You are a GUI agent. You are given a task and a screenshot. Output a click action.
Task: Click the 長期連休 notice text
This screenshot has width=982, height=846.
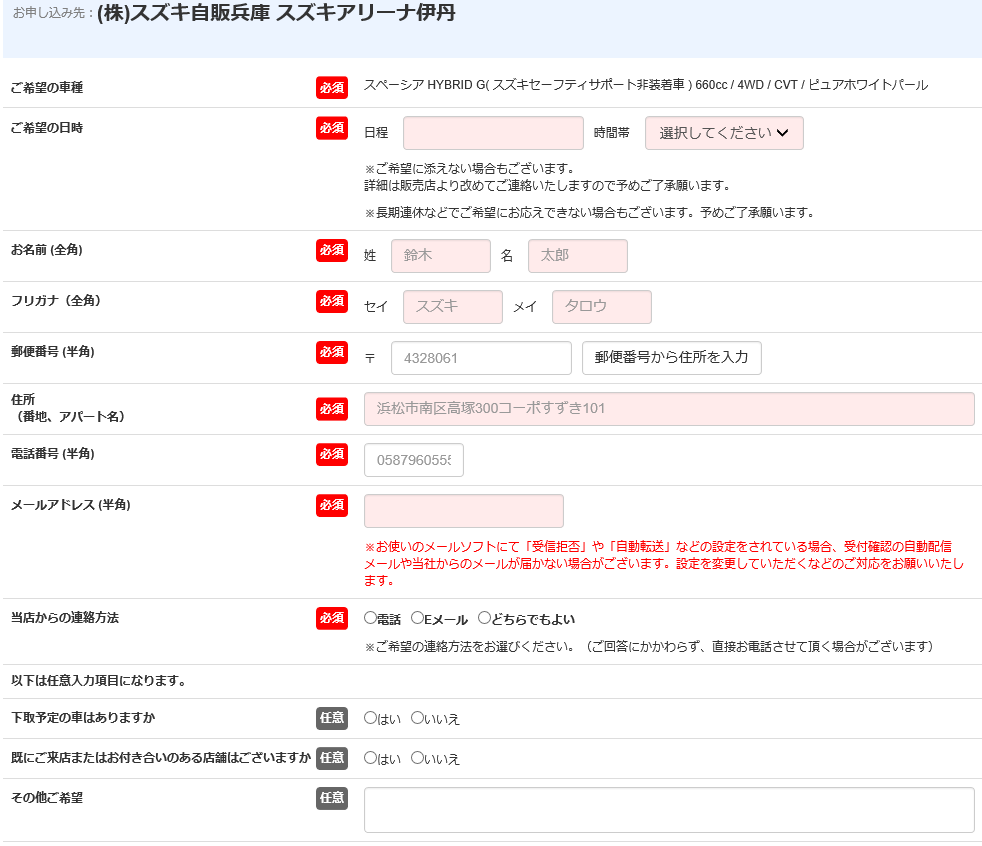coord(589,213)
